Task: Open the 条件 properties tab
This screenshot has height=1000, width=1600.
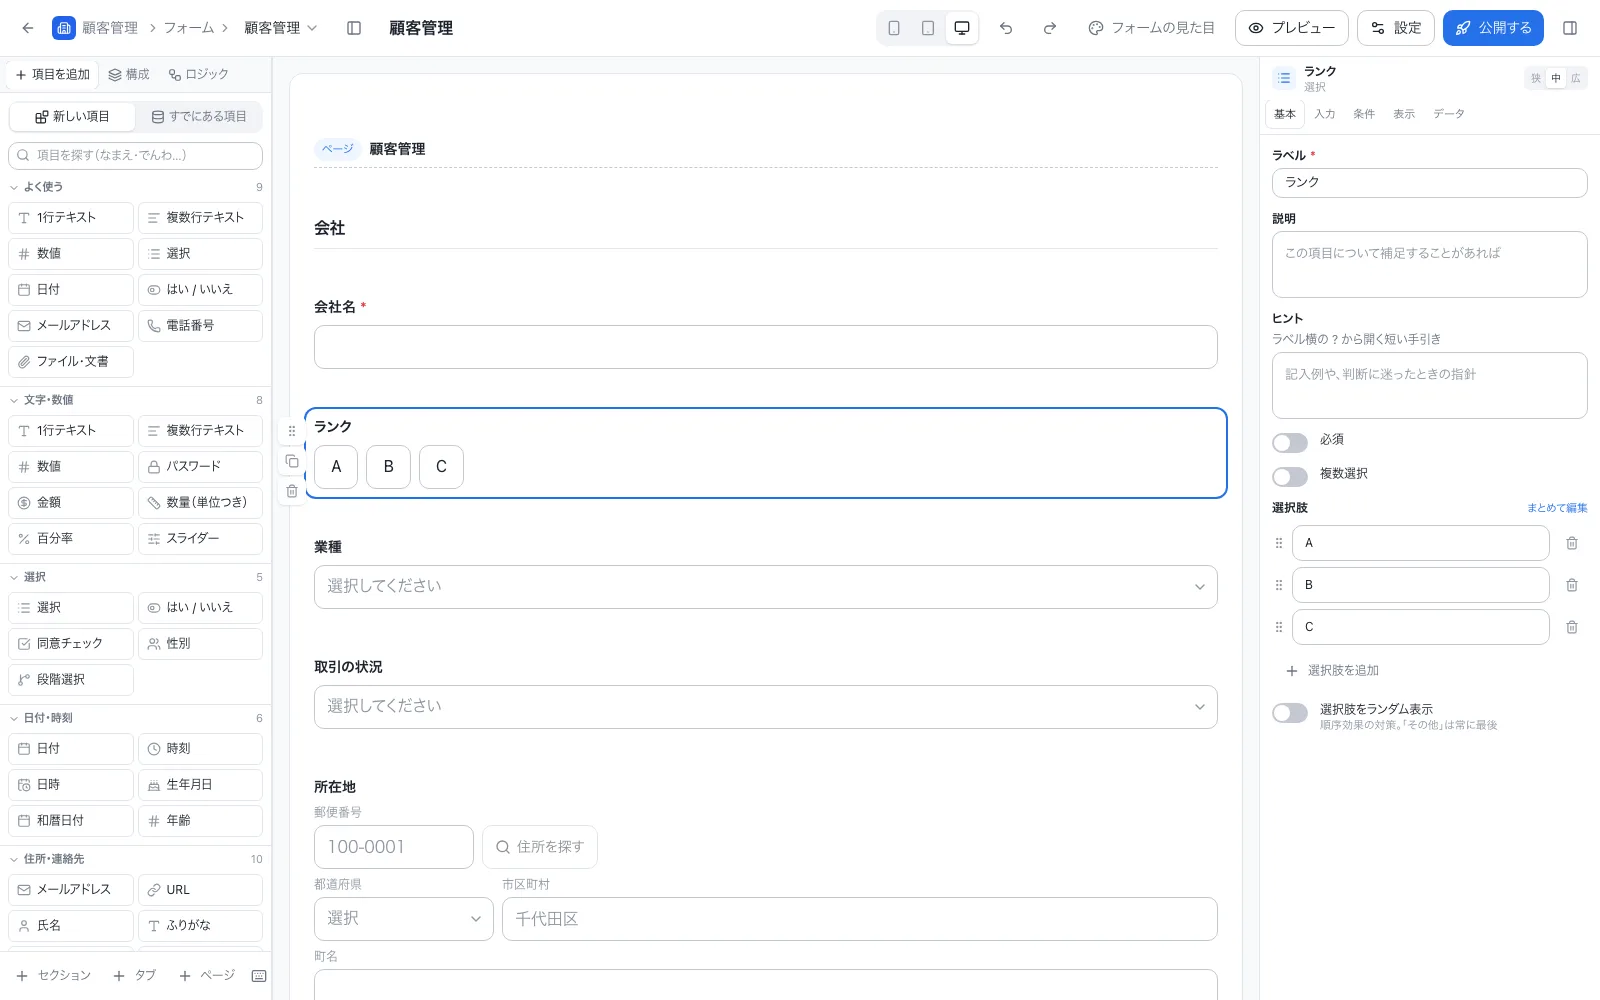Action: tap(1364, 114)
